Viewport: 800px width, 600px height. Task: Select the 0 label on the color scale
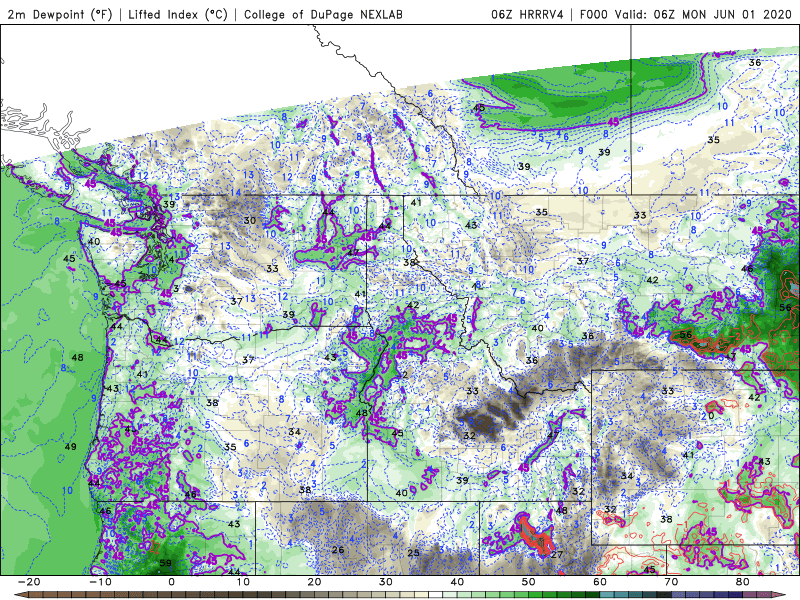pos(171,582)
